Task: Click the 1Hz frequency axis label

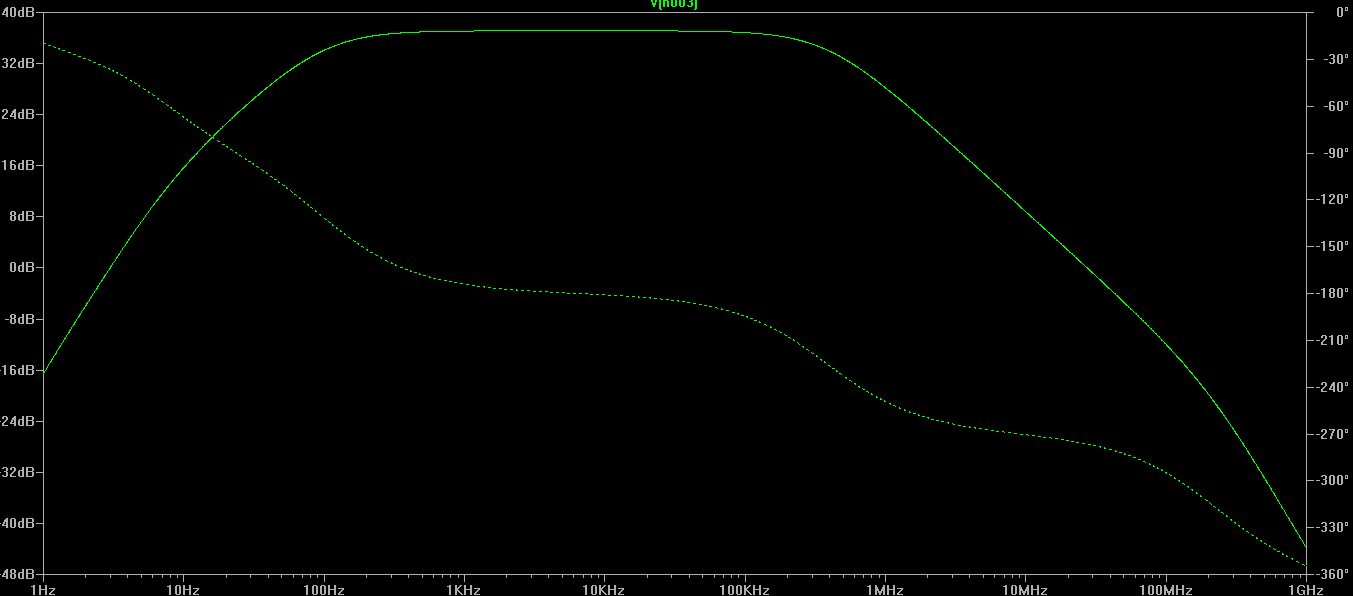Action: (43, 590)
